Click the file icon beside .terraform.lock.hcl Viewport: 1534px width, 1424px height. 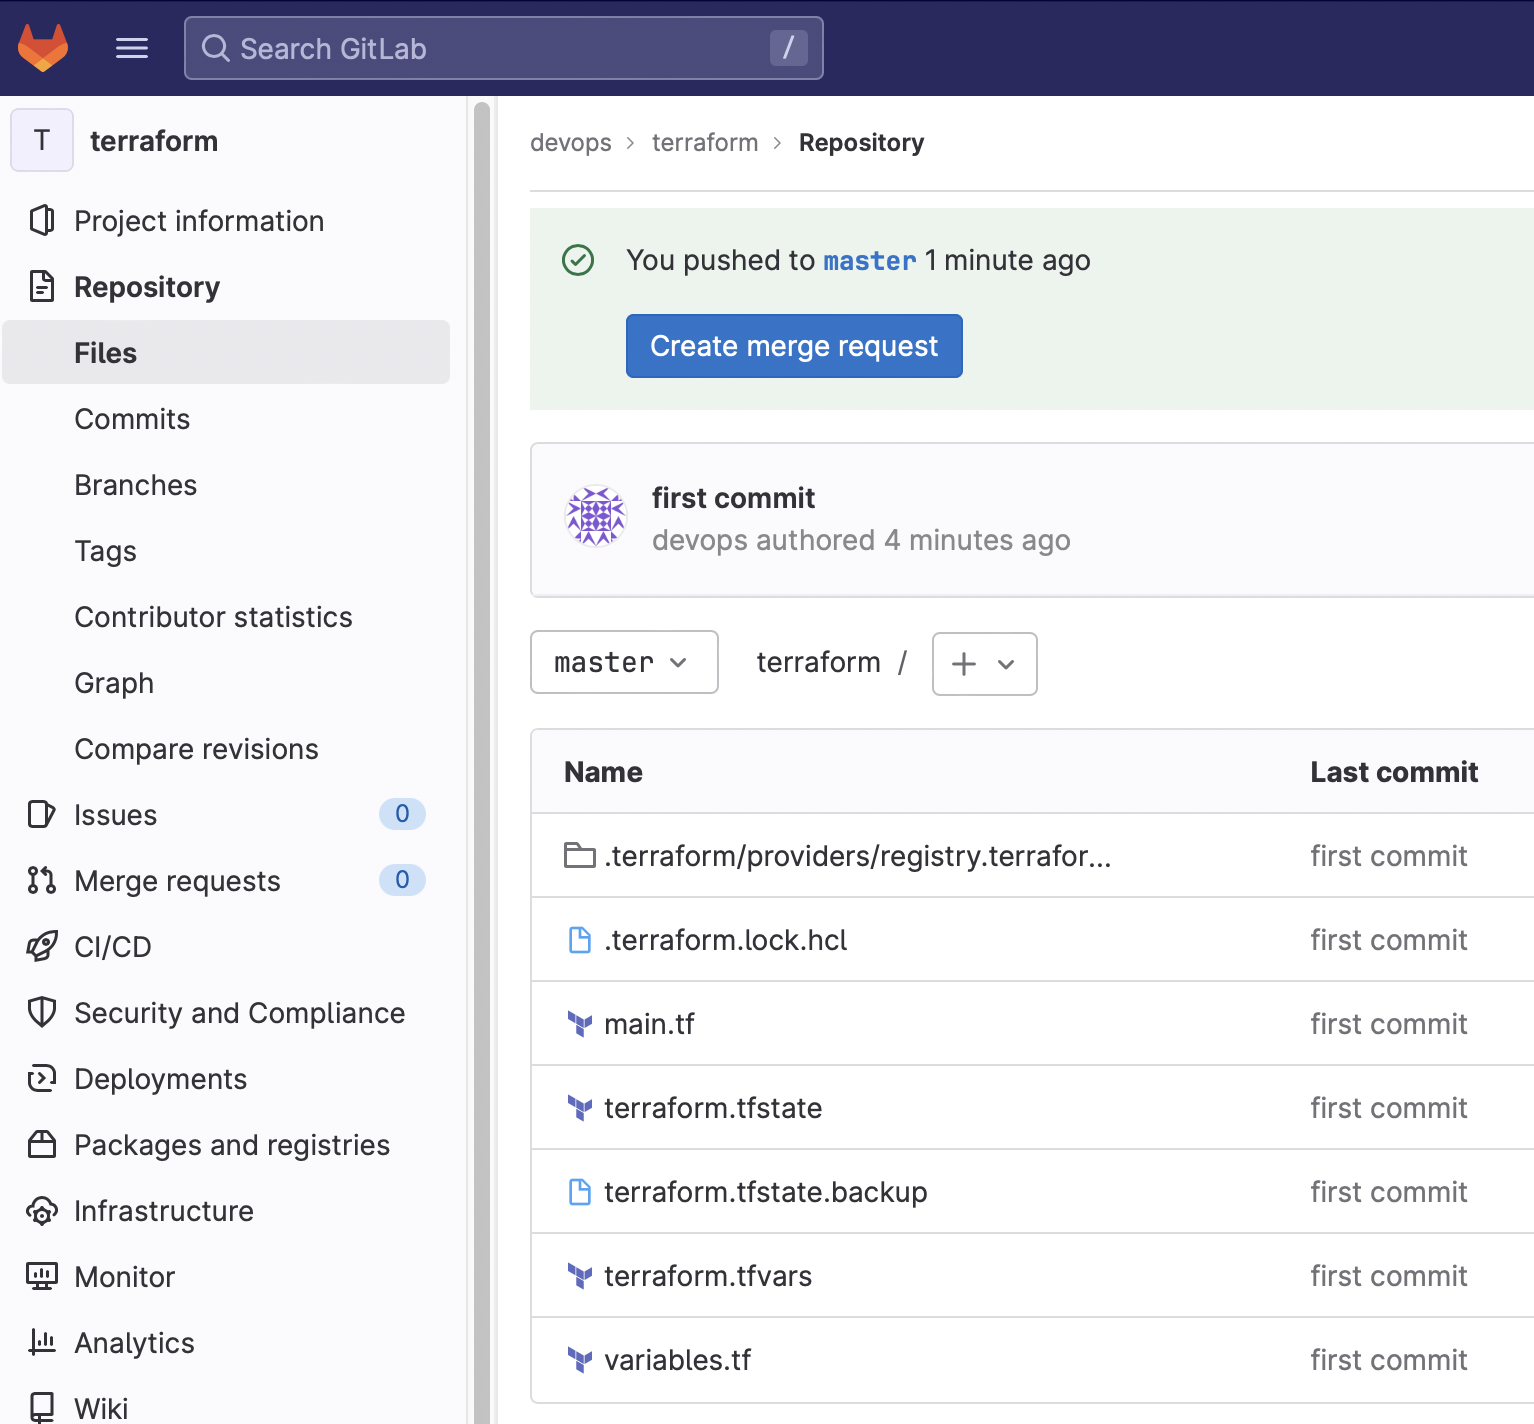[580, 940]
